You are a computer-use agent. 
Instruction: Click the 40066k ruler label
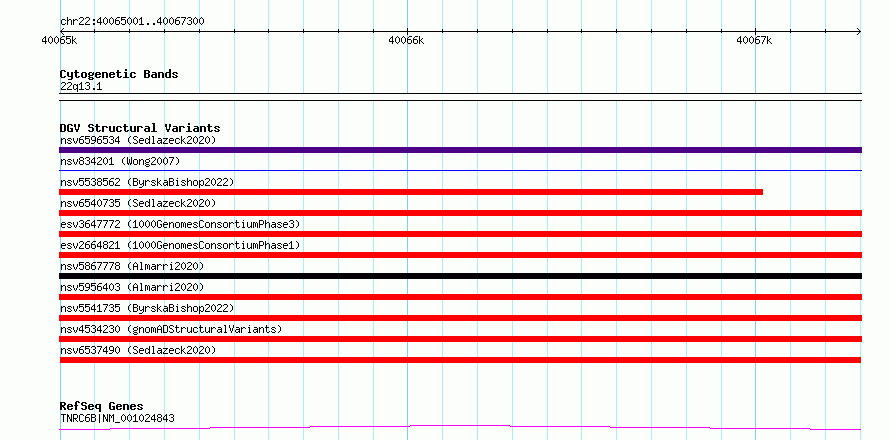(406, 41)
